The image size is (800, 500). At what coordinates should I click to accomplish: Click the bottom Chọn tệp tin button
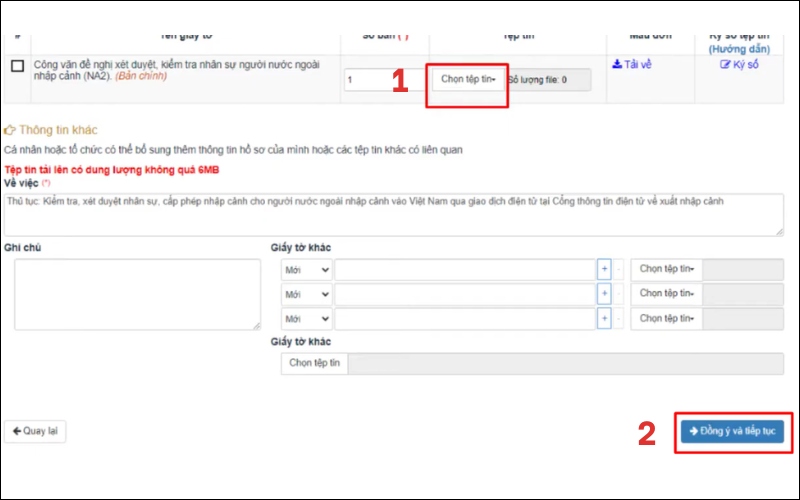click(x=314, y=363)
